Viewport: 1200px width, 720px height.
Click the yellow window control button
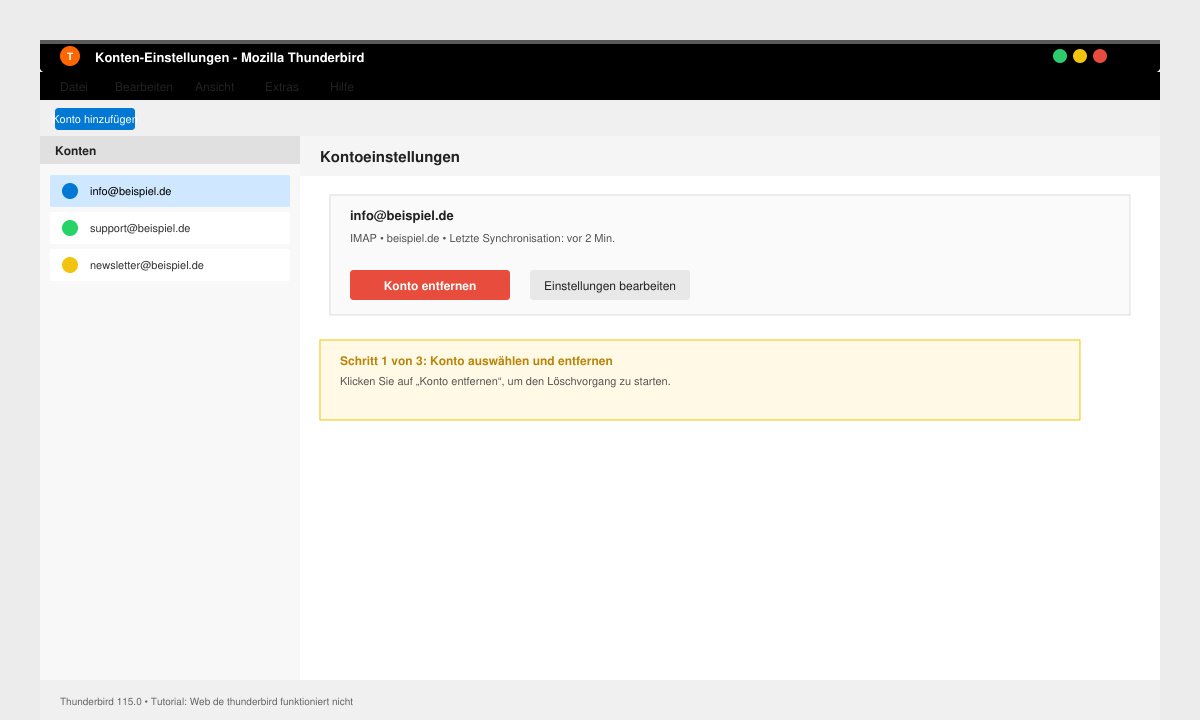point(1080,56)
